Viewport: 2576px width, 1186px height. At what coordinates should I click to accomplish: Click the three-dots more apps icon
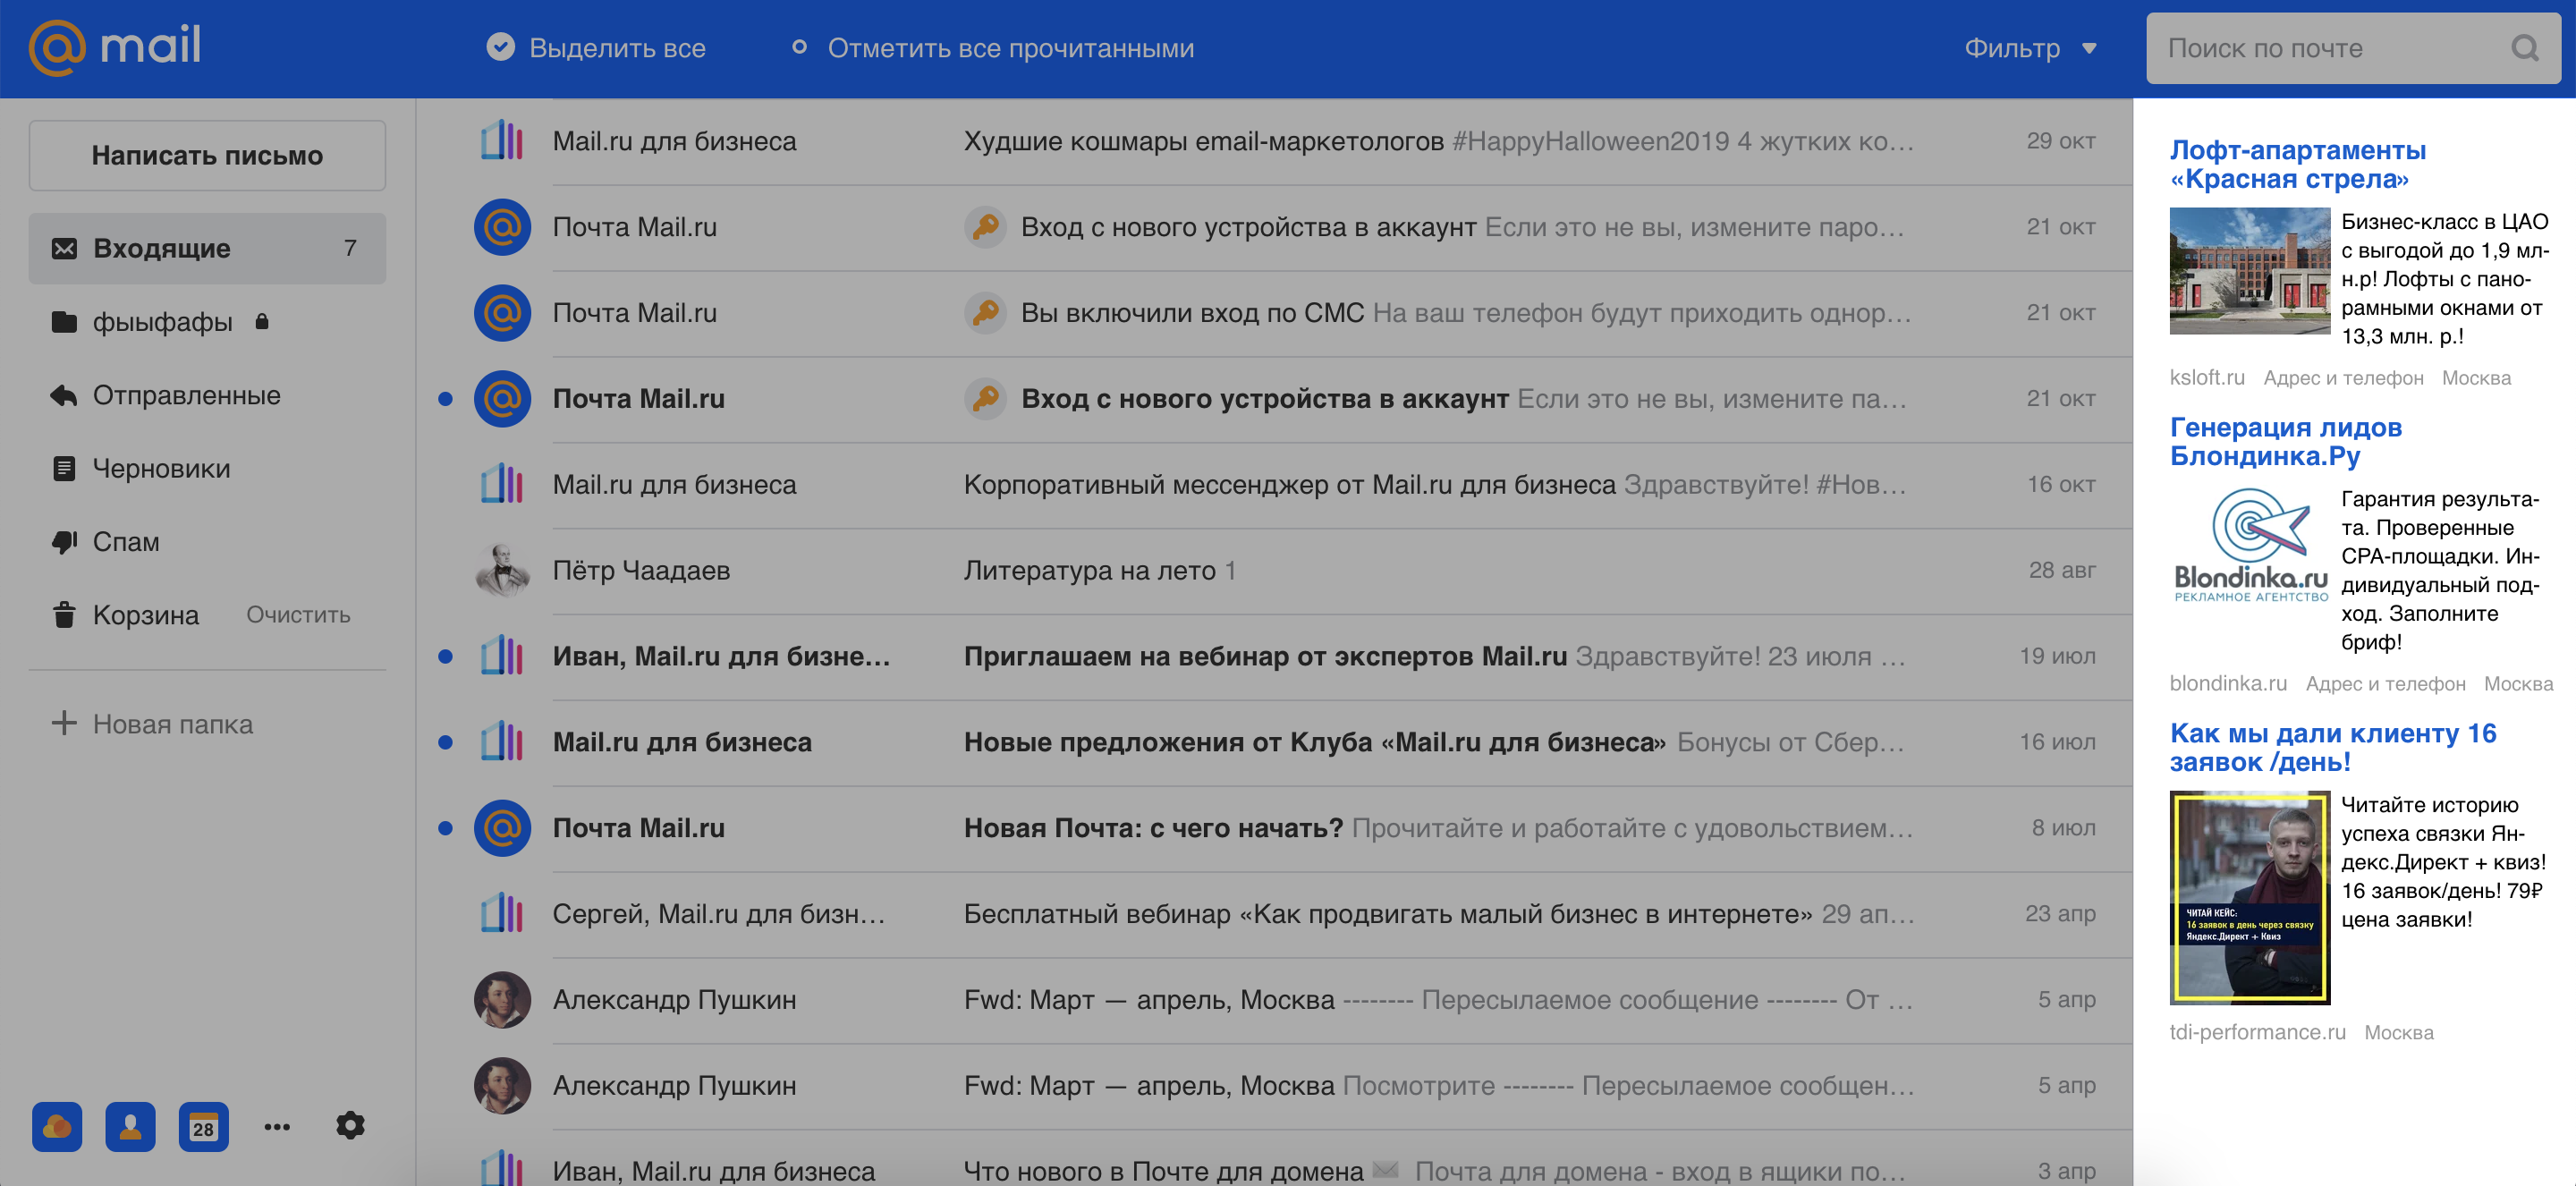277,1127
